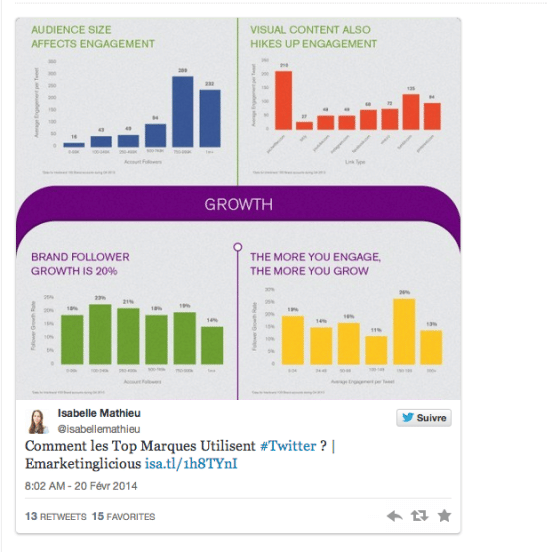Retweet this tweet using the retweet icon
560x552 pixels.
419,516
